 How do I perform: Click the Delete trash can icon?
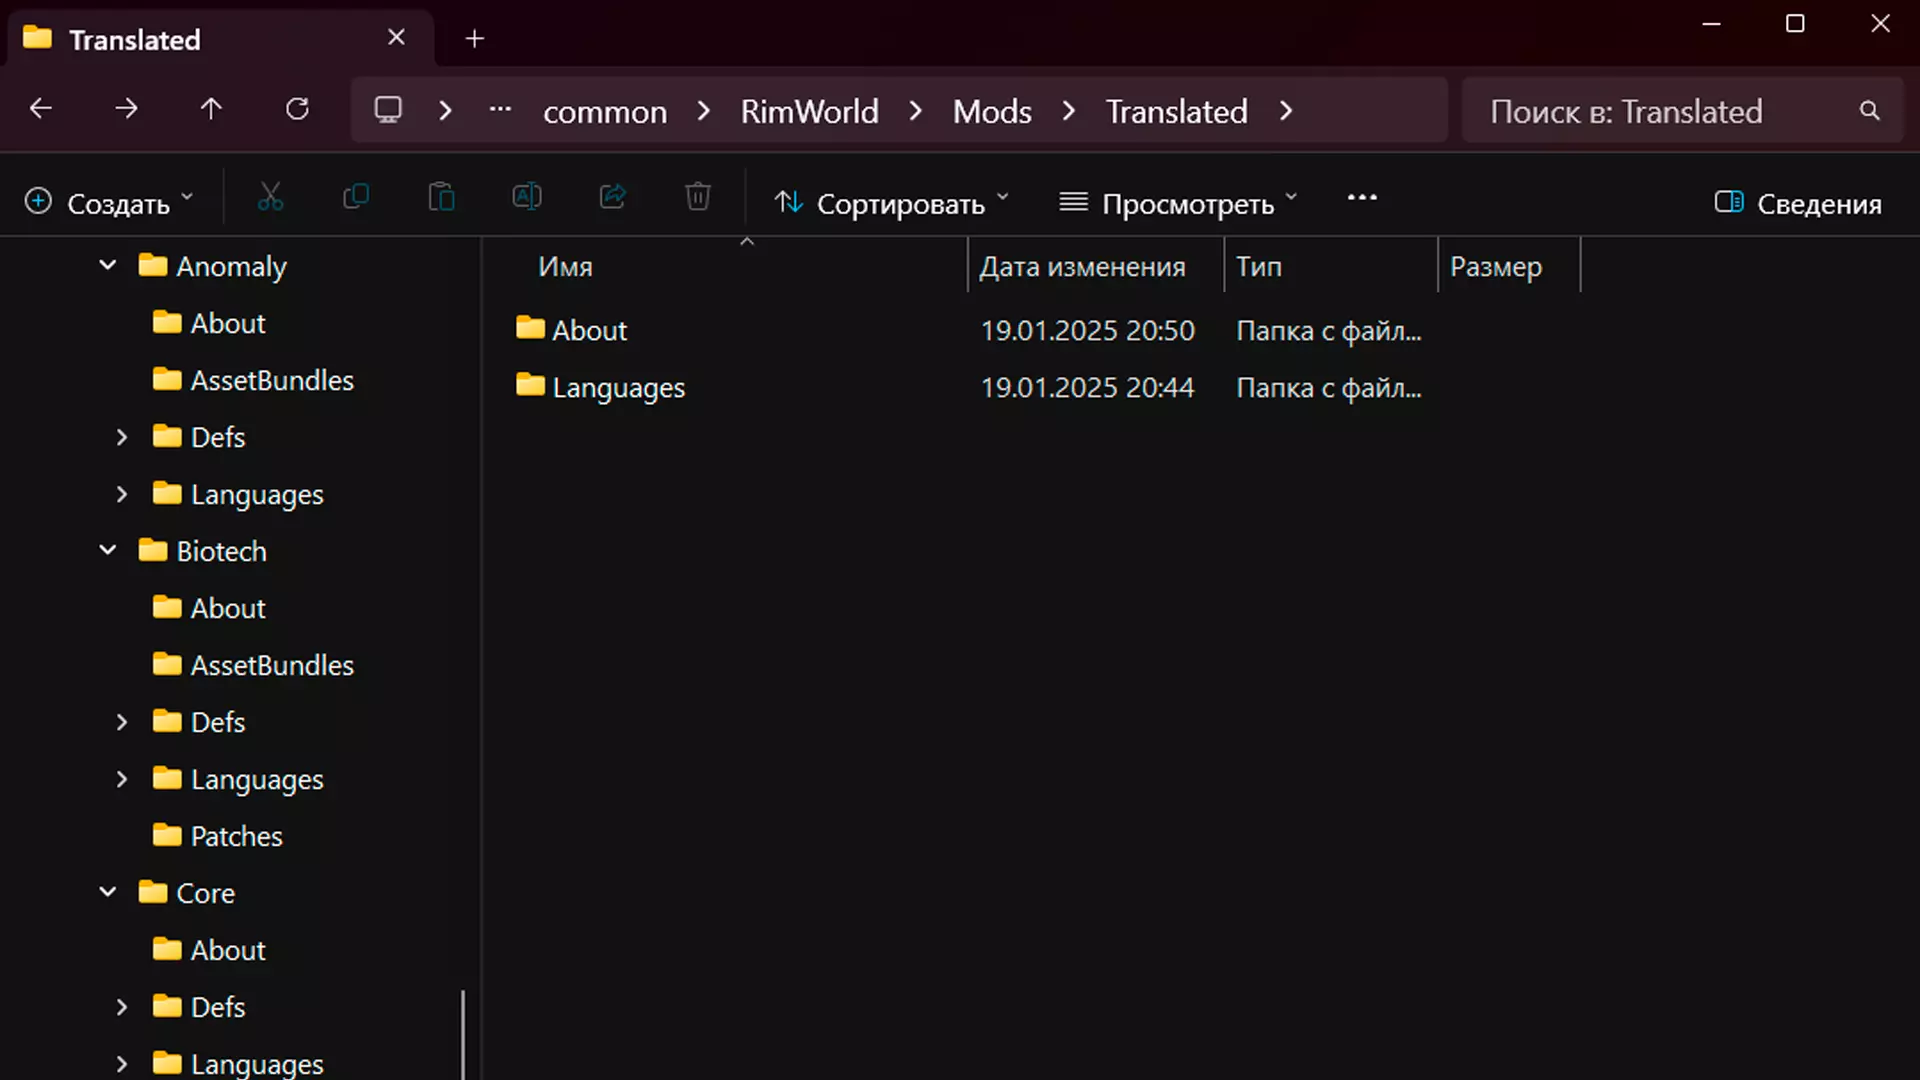pyautogui.click(x=698, y=197)
